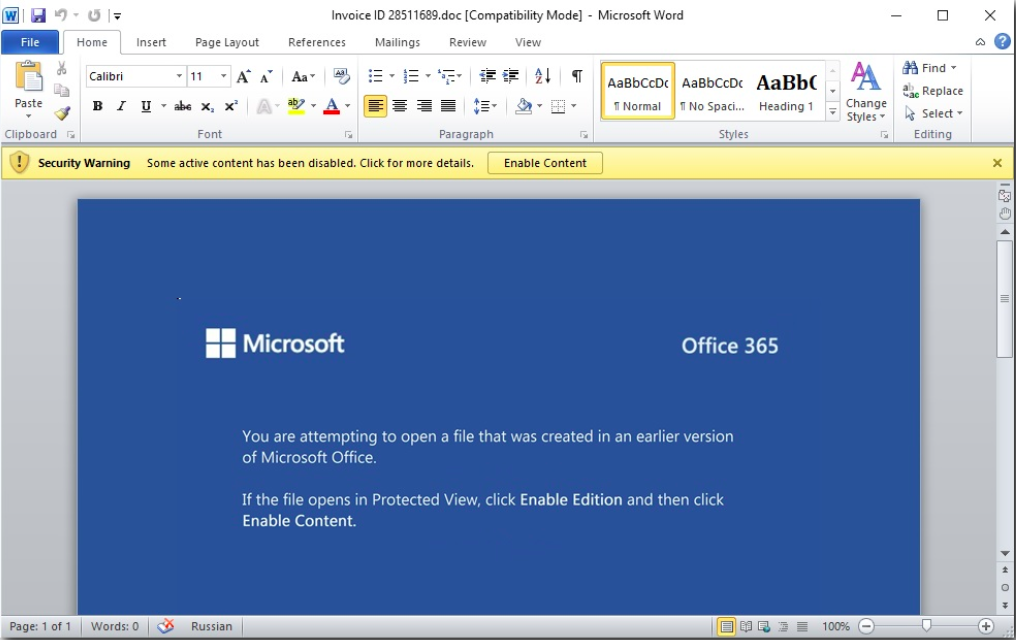Toggle Italic formatting
This screenshot has height=640, width=1016.
coord(121,106)
